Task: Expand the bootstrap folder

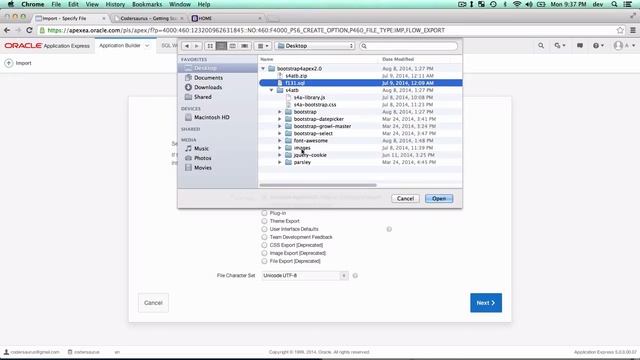Action: pos(280,112)
